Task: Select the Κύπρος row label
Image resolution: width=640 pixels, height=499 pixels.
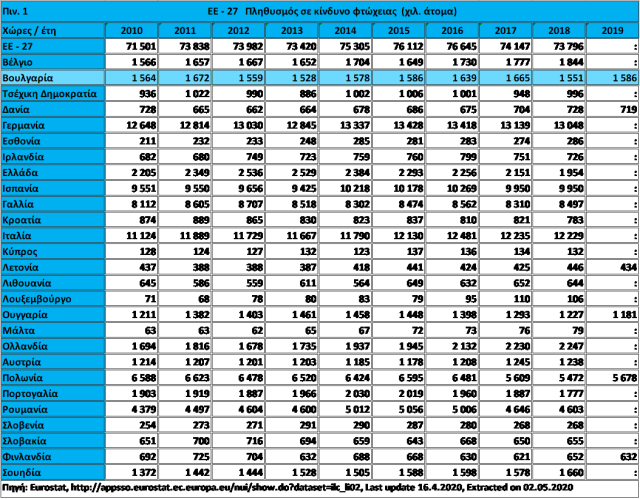Action: [x=50, y=250]
